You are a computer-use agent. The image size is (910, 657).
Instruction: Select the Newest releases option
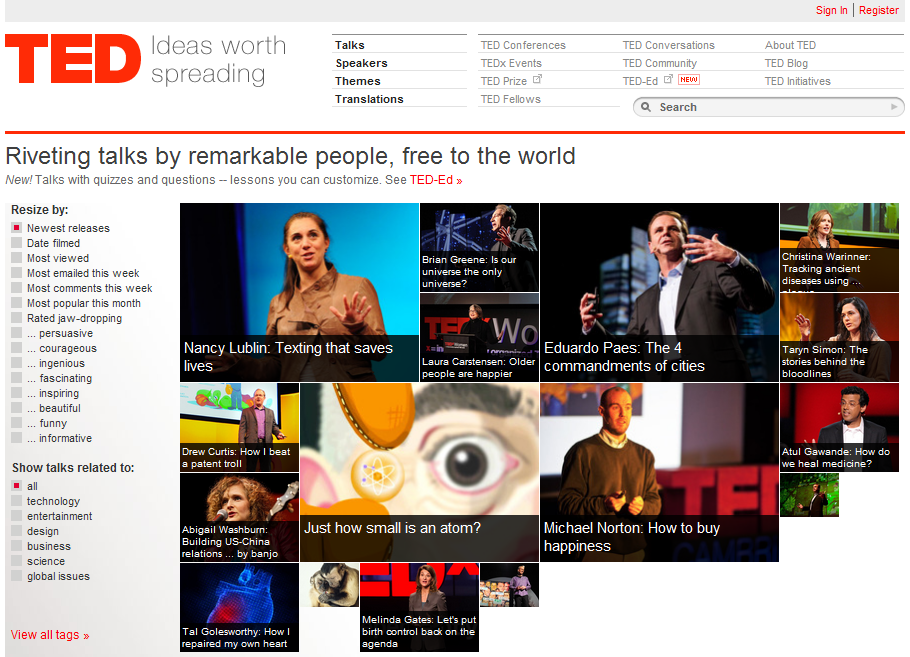[16, 228]
